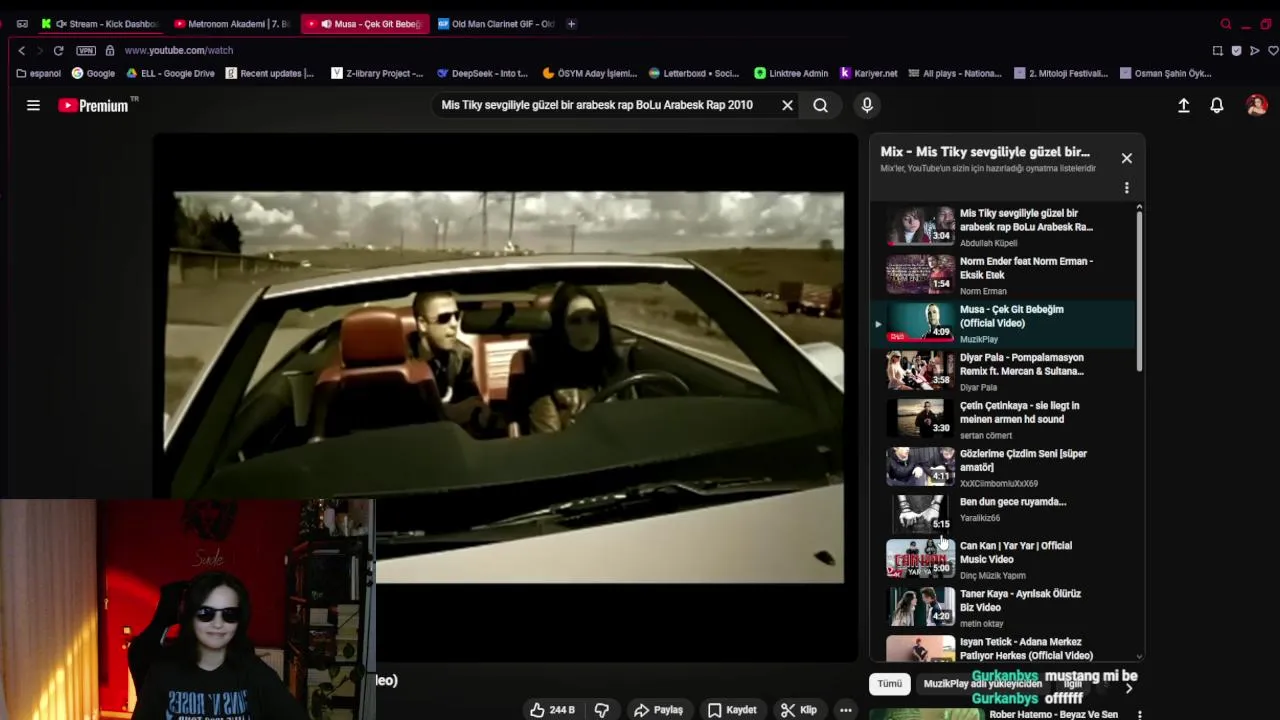Toggle the VPN badge in address bar

click(x=86, y=50)
